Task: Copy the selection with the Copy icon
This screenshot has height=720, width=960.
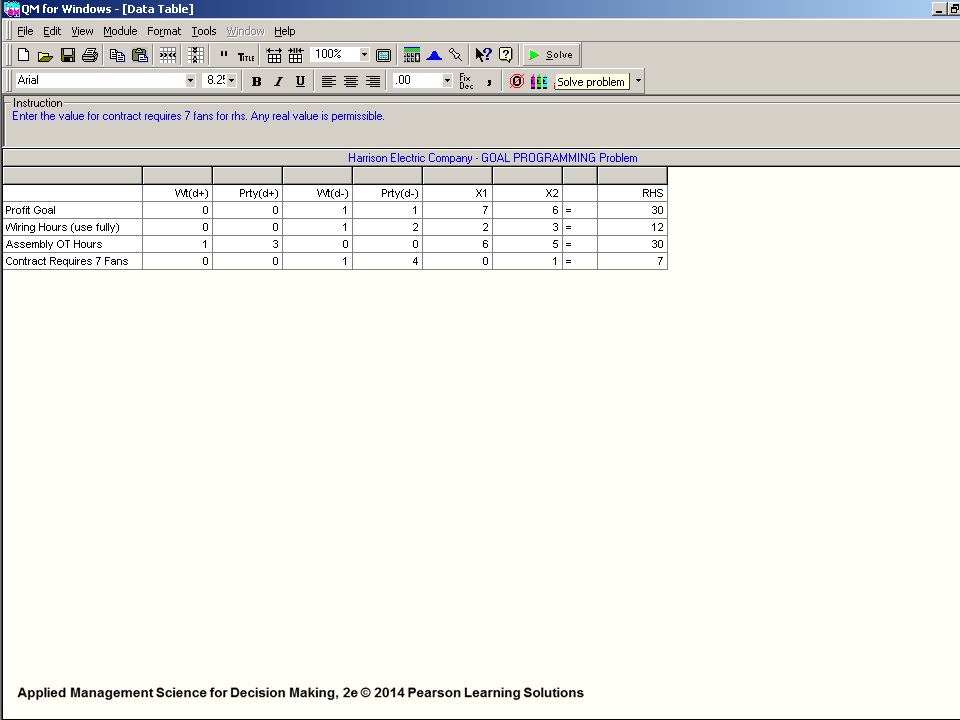Action: click(117, 55)
